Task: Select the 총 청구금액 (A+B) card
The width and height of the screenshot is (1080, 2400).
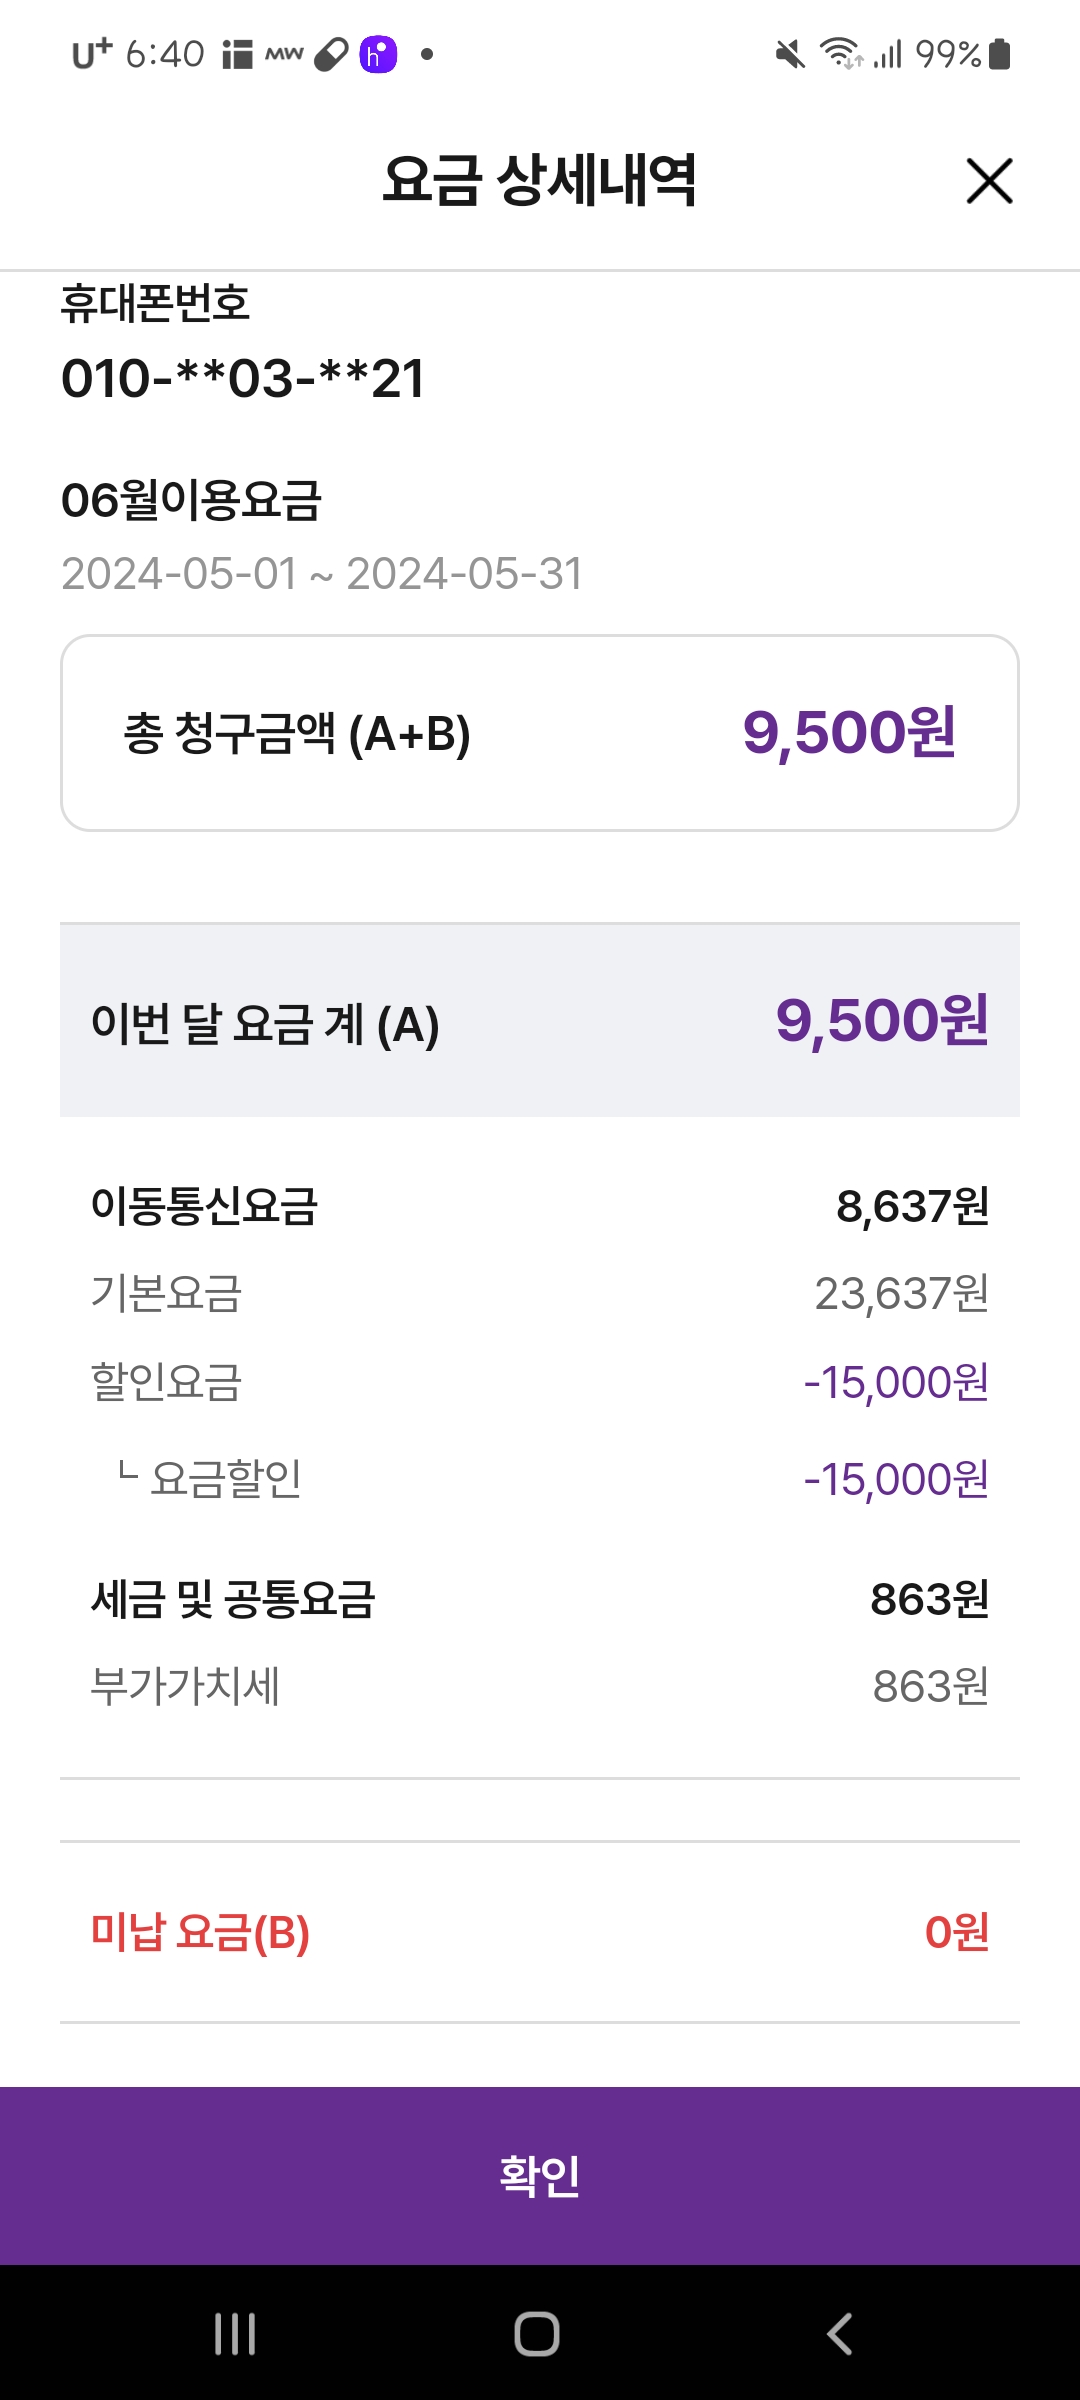Action: (x=540, y=733)
